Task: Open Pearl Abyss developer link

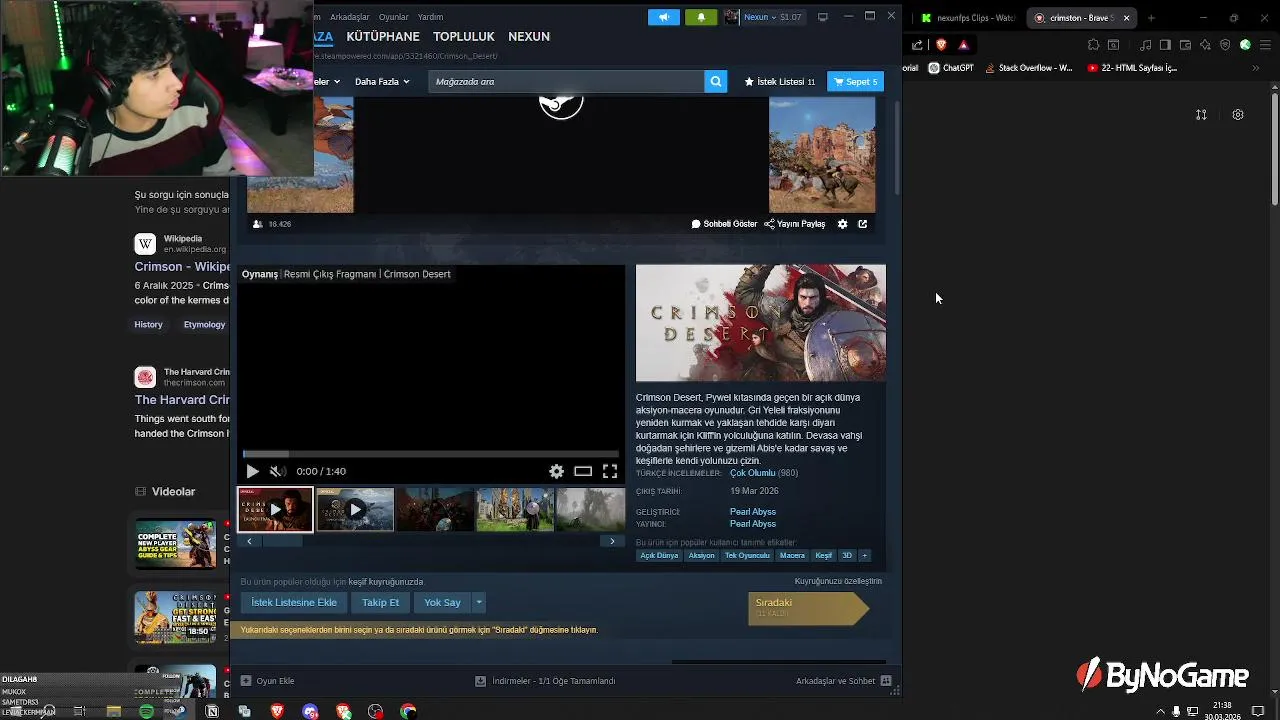Action: point(753,512)
